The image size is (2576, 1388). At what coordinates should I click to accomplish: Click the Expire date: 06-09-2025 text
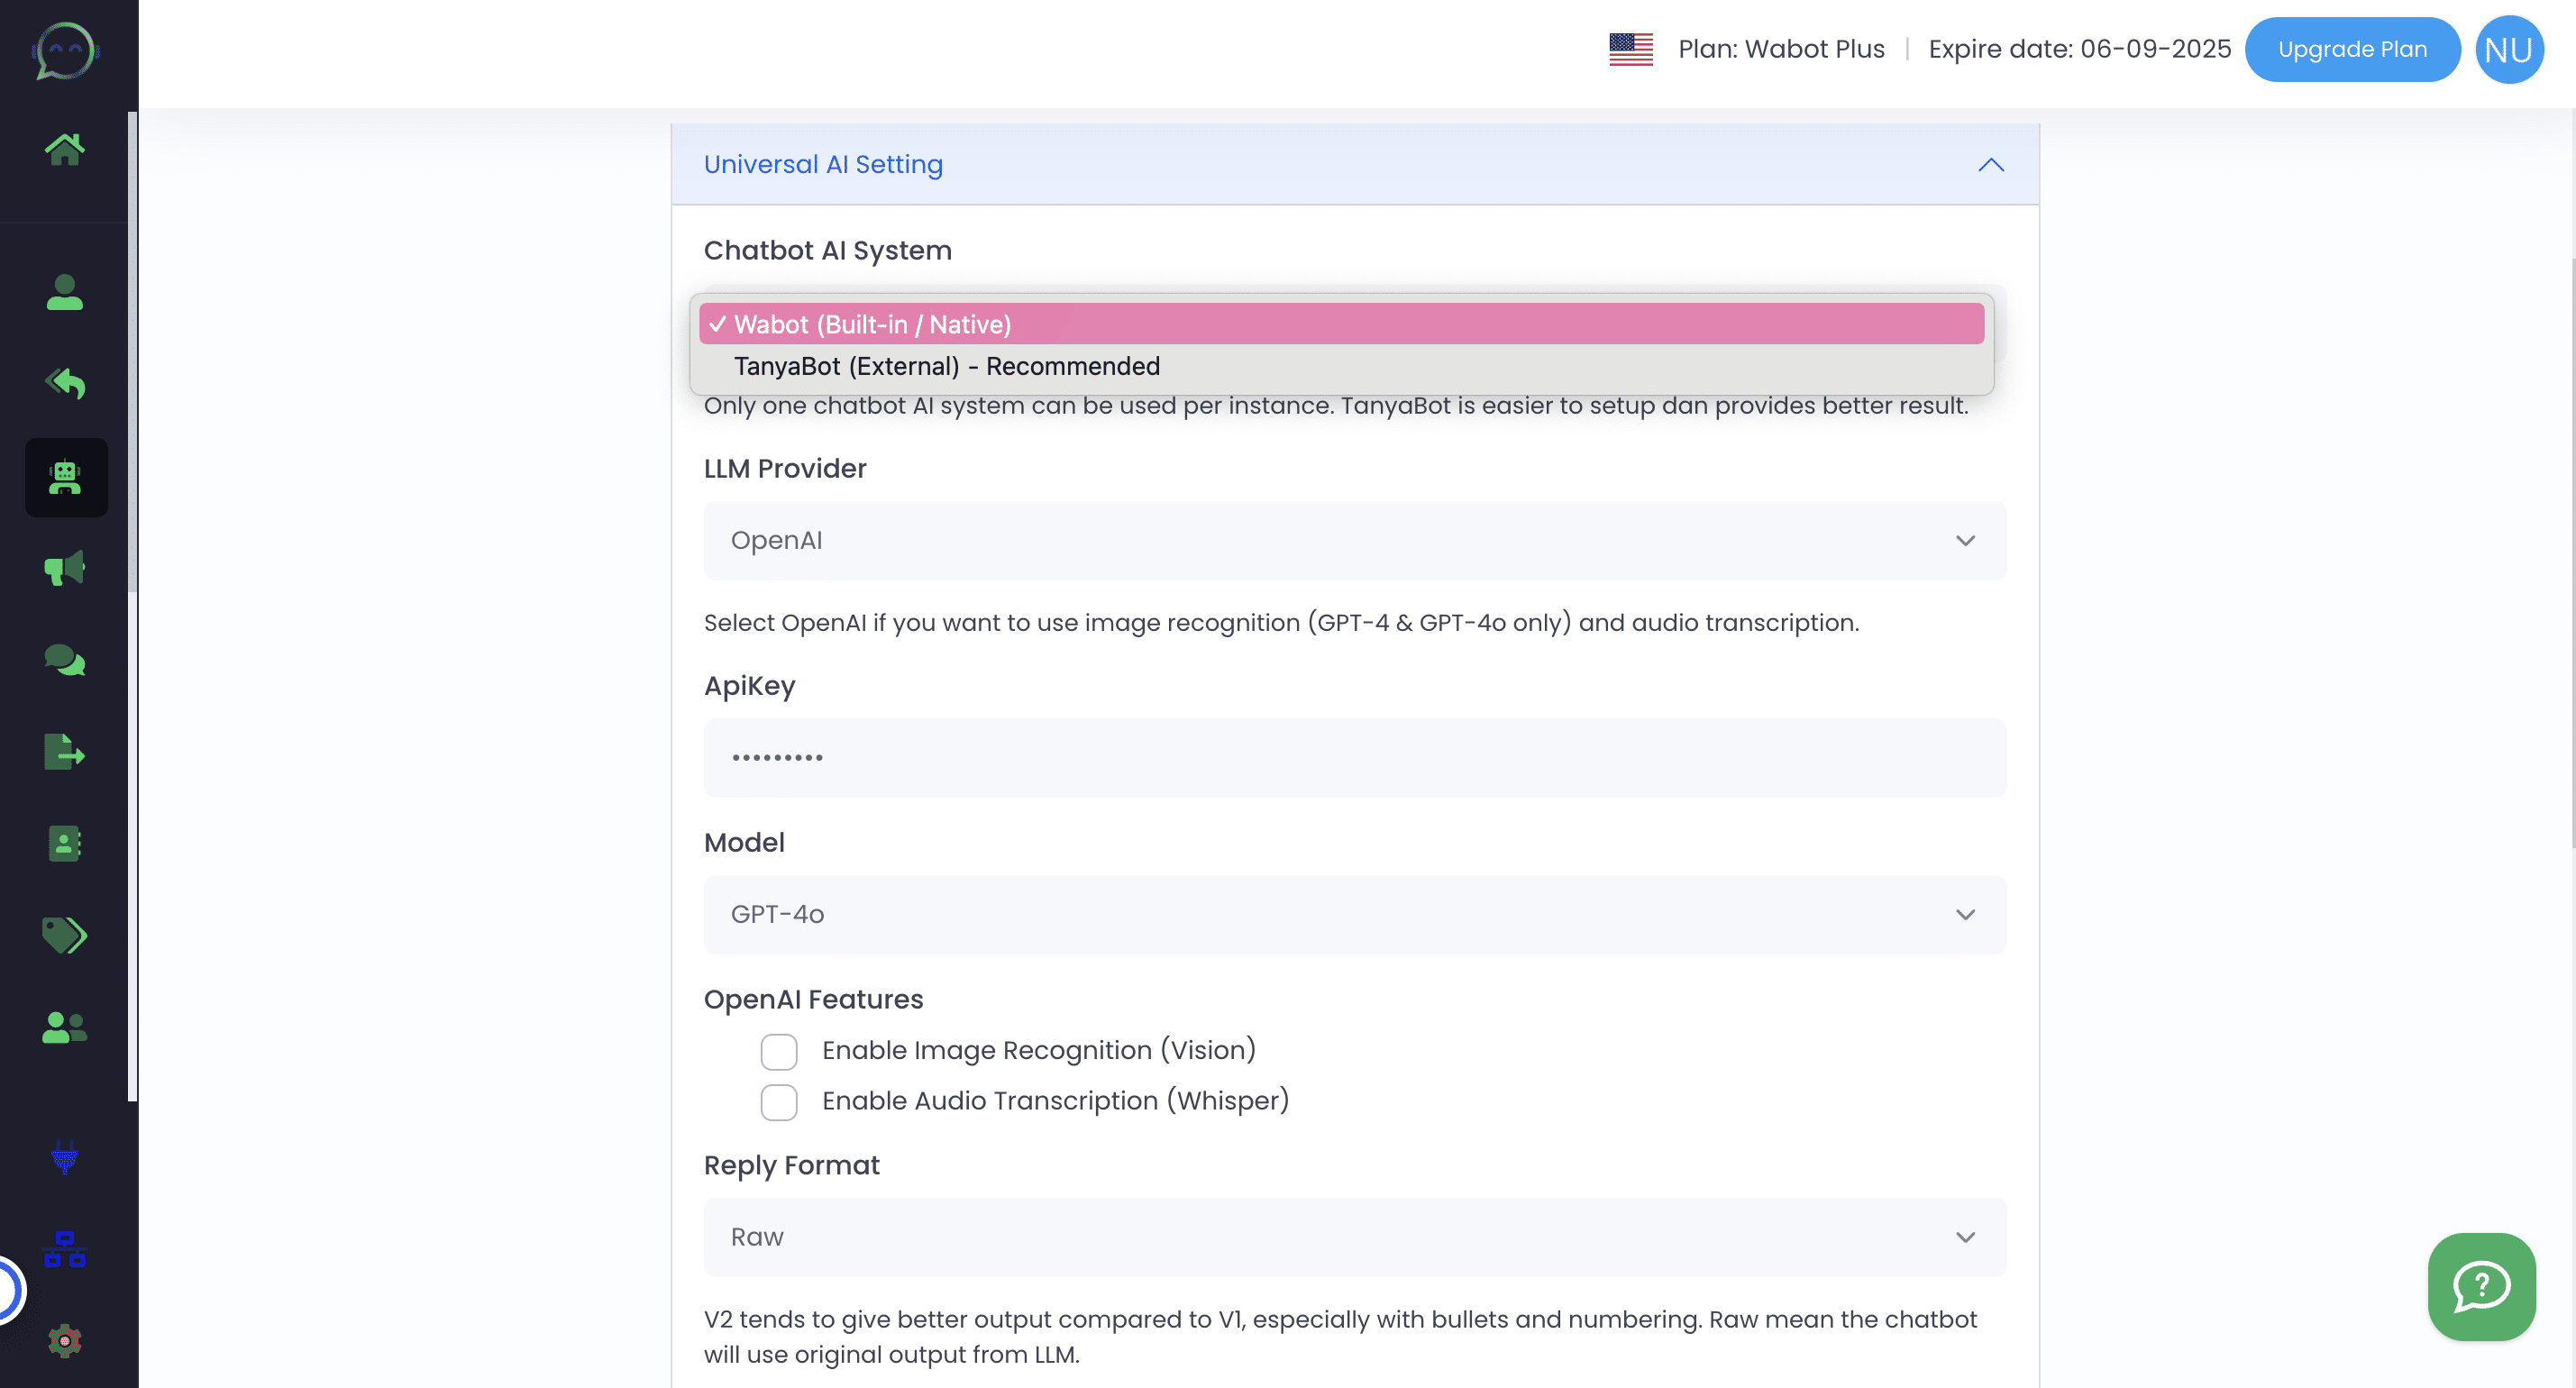[2079, 49]
